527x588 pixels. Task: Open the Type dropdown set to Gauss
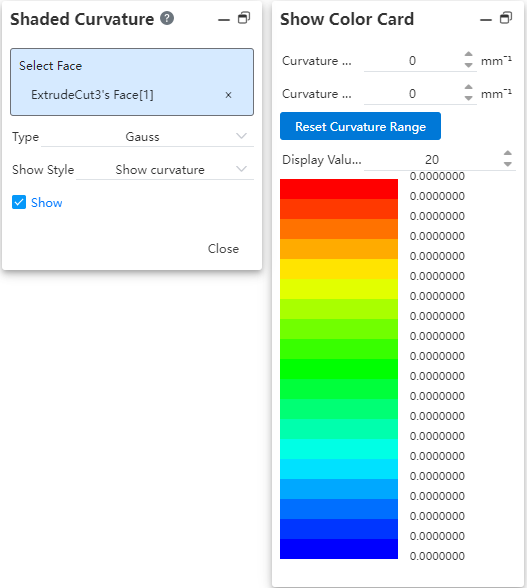pos(147,136)
